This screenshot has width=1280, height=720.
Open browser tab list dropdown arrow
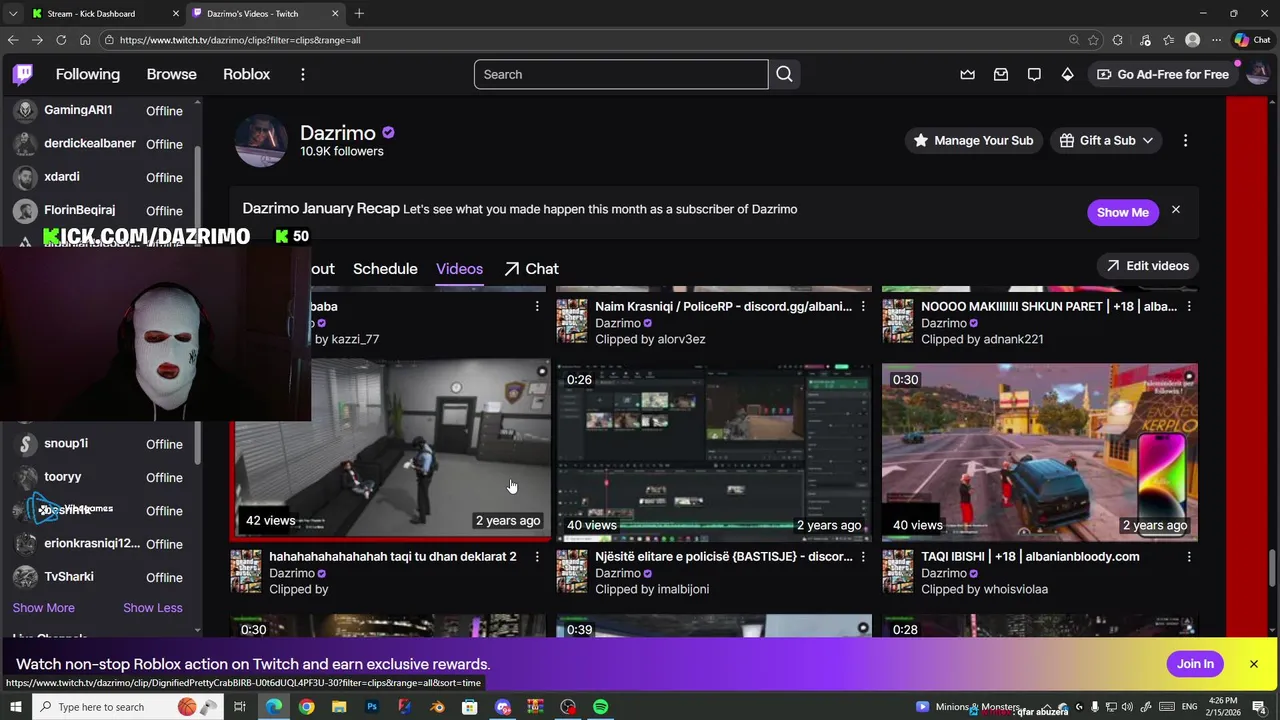12,13
